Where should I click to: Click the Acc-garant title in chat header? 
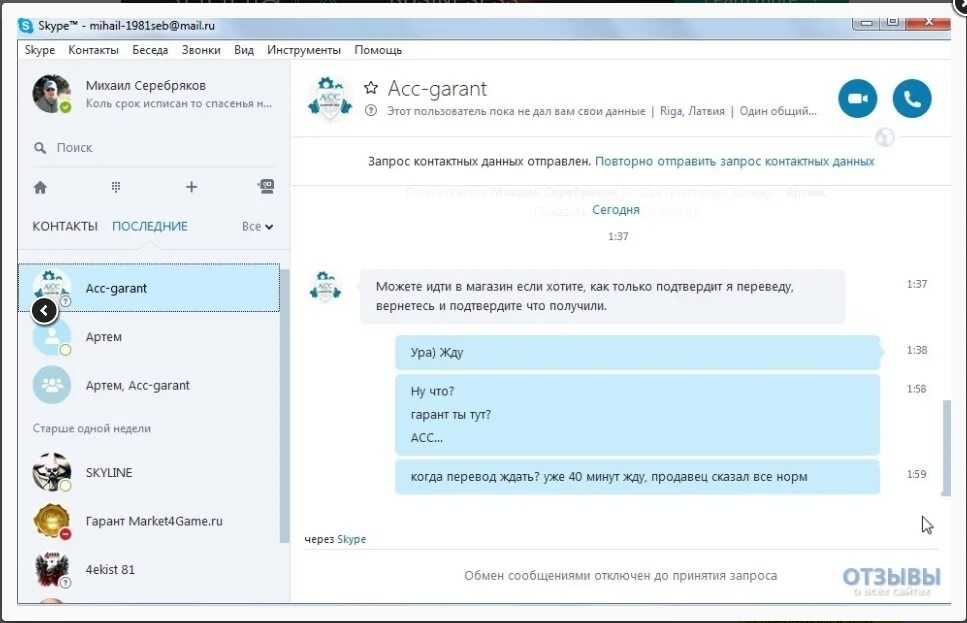click(437, 89)
